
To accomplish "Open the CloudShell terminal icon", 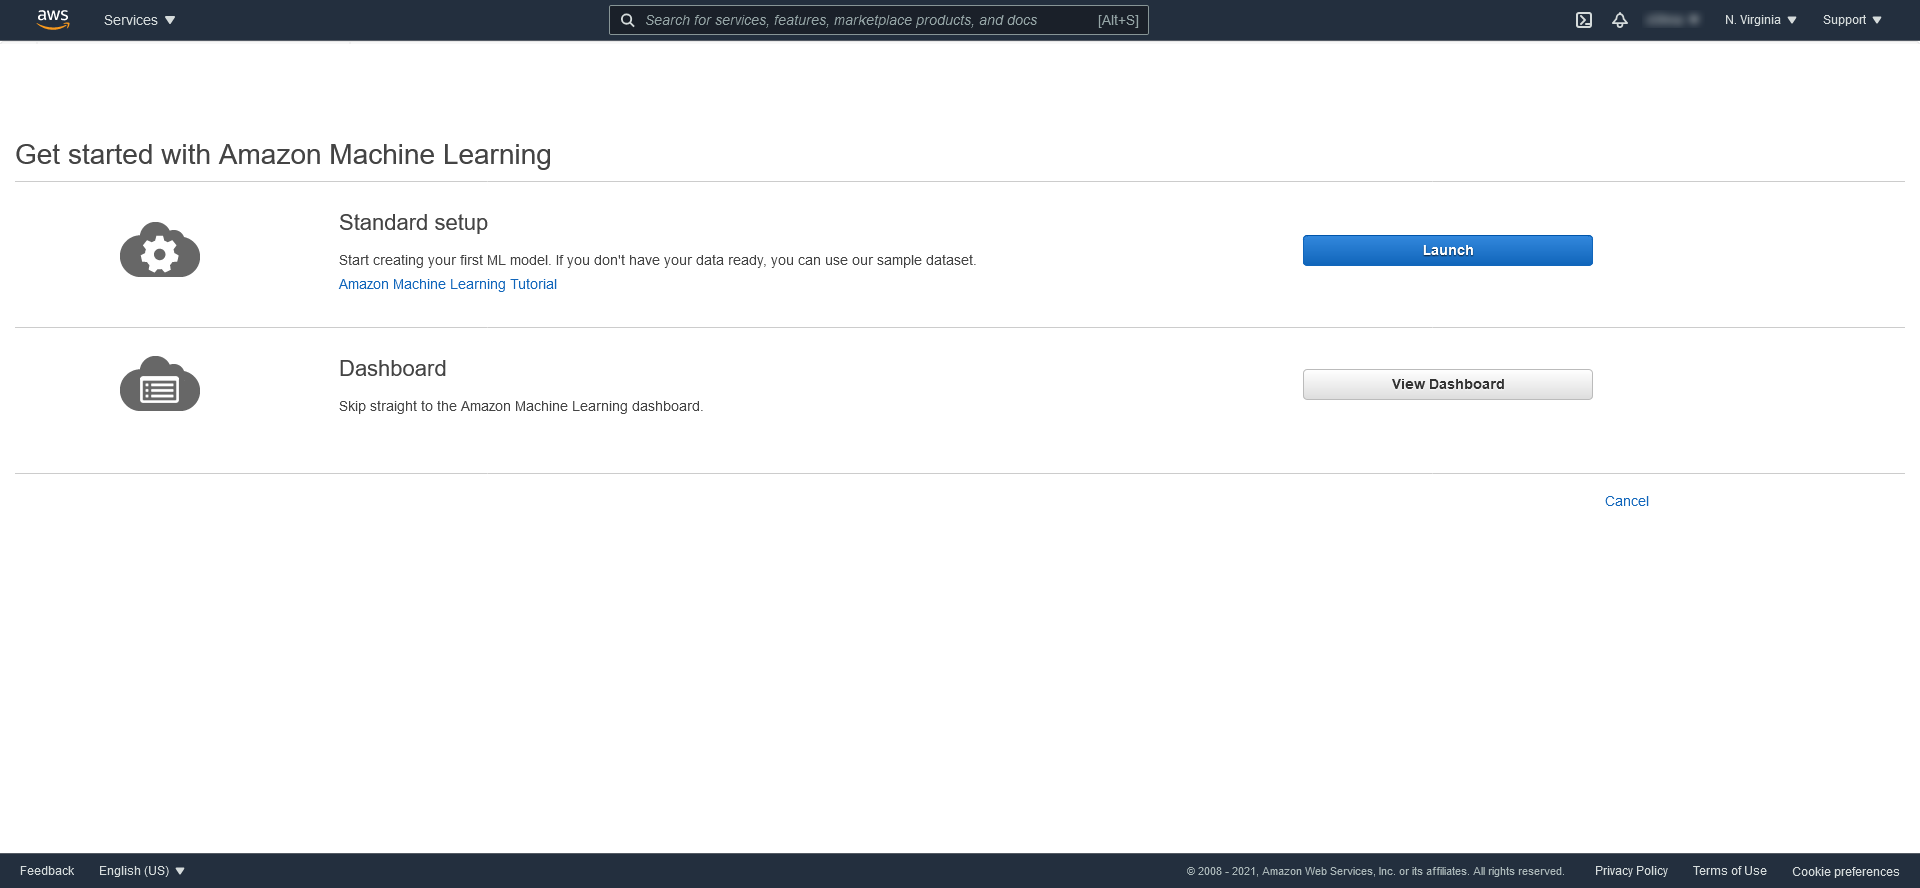I will point(1584,20).
